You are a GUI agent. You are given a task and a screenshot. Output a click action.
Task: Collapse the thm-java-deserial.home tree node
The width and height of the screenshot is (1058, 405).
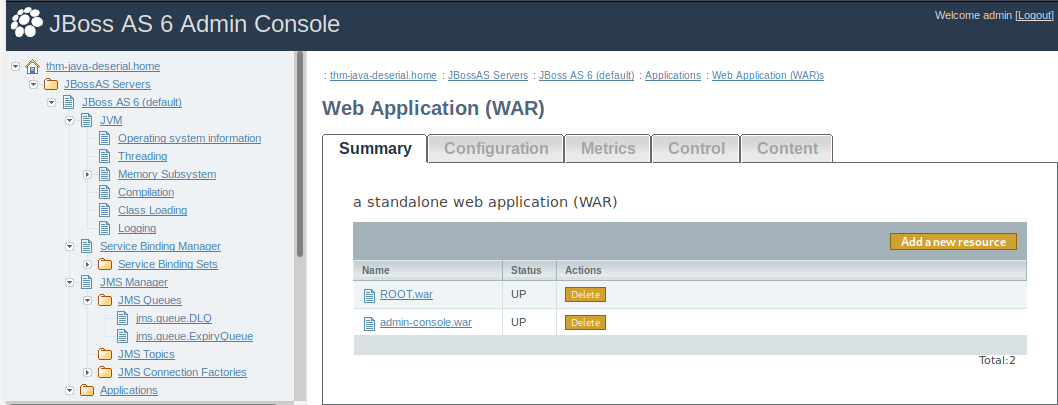pyautogui.click(x=16, y=66)
